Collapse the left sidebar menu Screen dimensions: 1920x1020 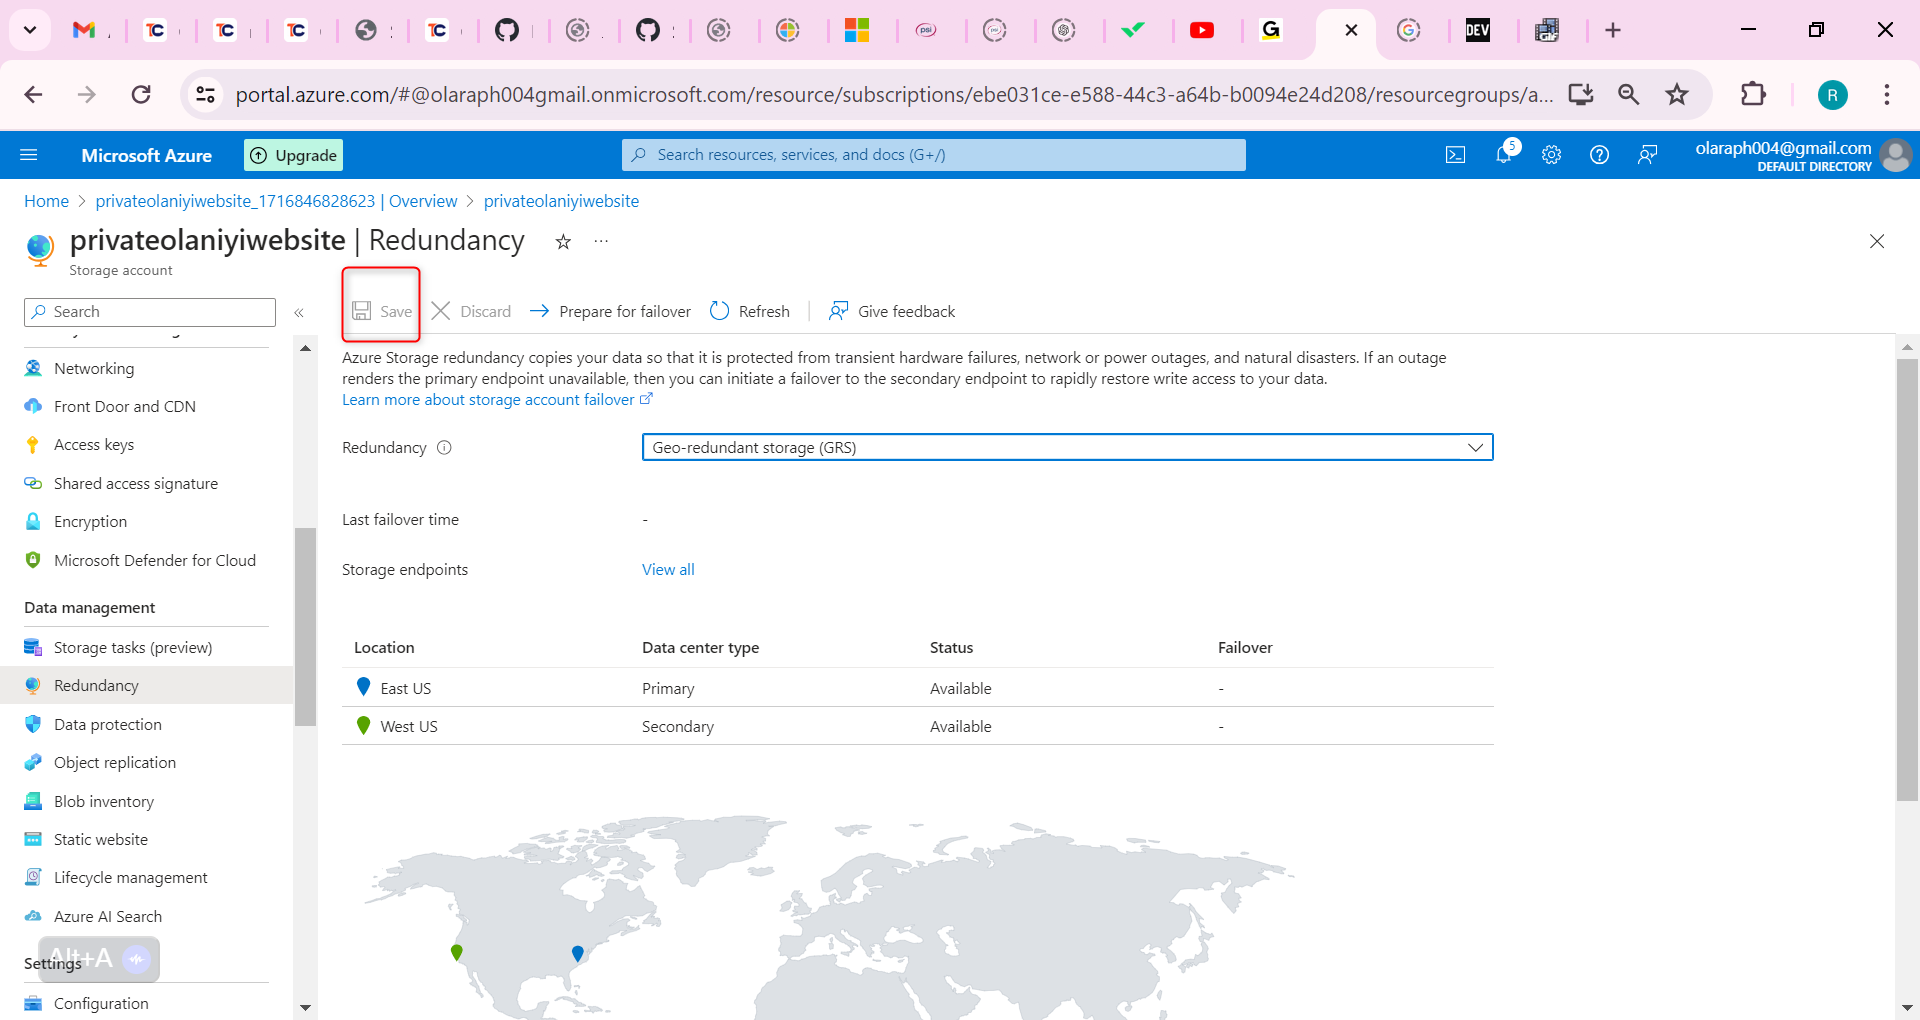coord(299,313)
